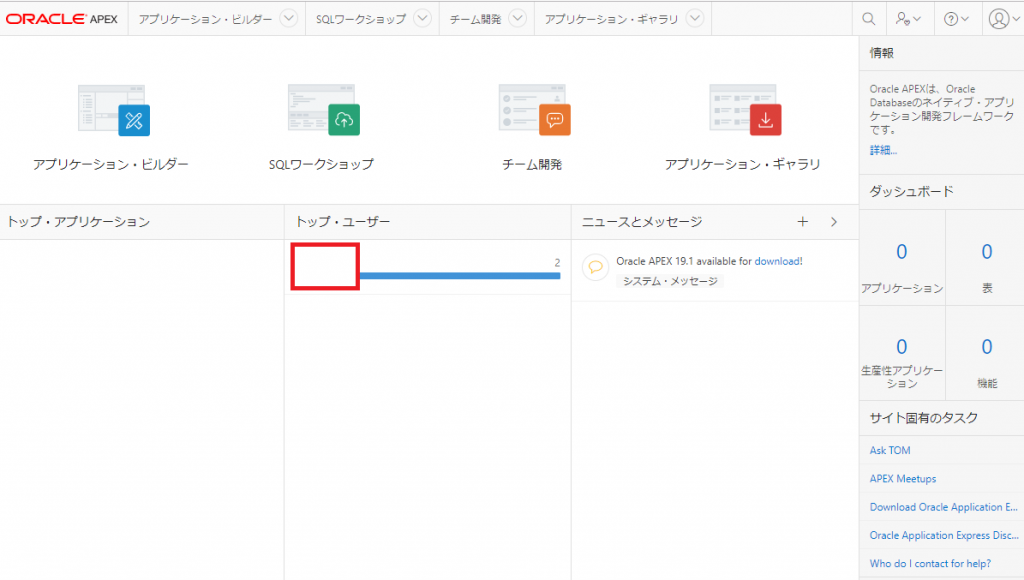Click the search magnifier icon in header
The height and width of the screenshot is (580, 1024).
[x=869, y=19]
